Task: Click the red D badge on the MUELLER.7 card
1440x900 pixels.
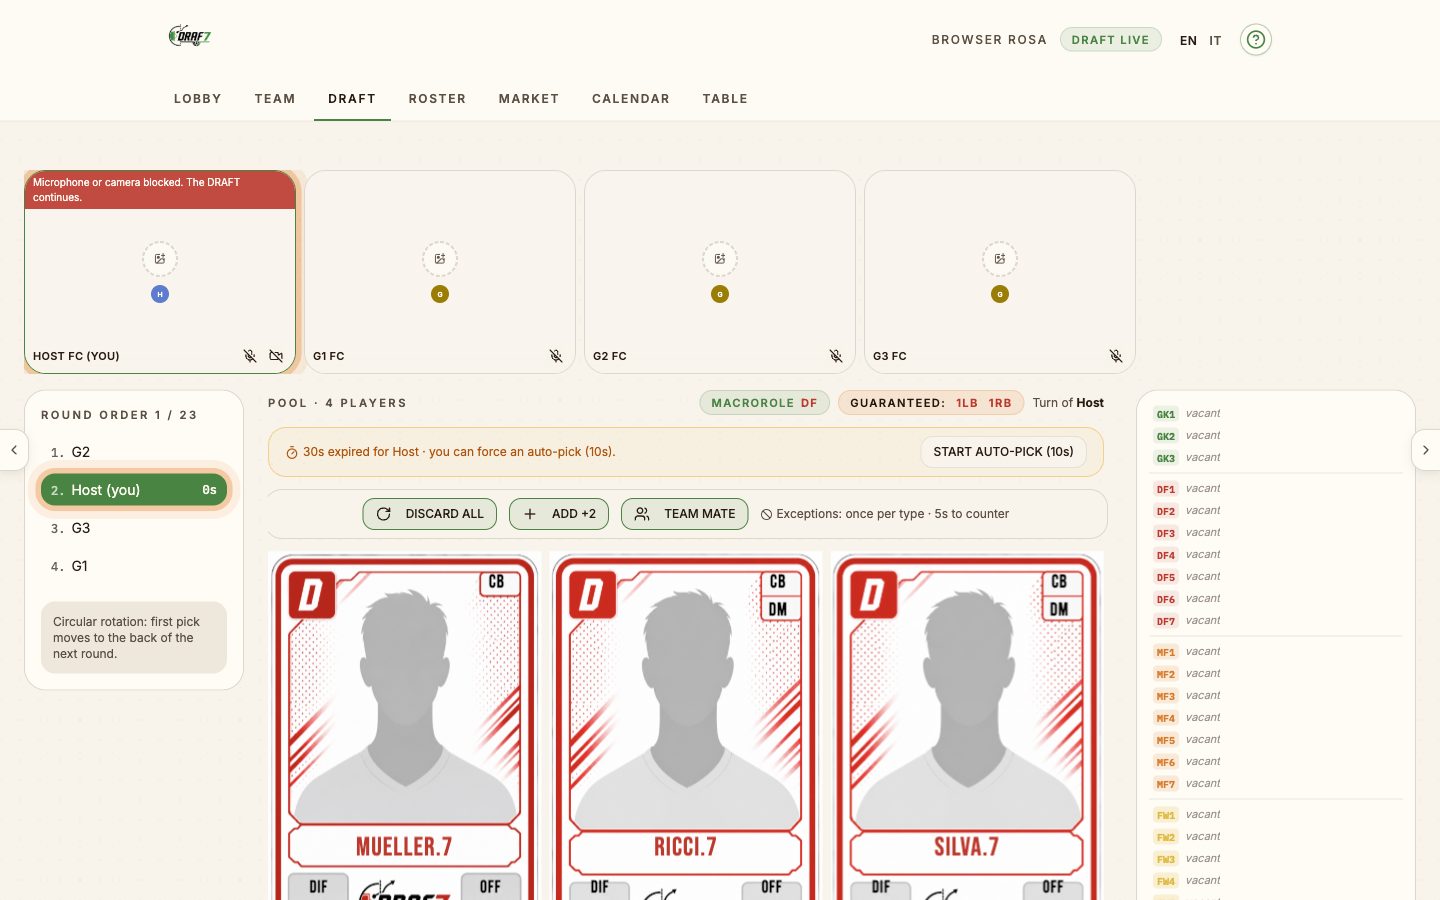Action: (x=312, y=595)
